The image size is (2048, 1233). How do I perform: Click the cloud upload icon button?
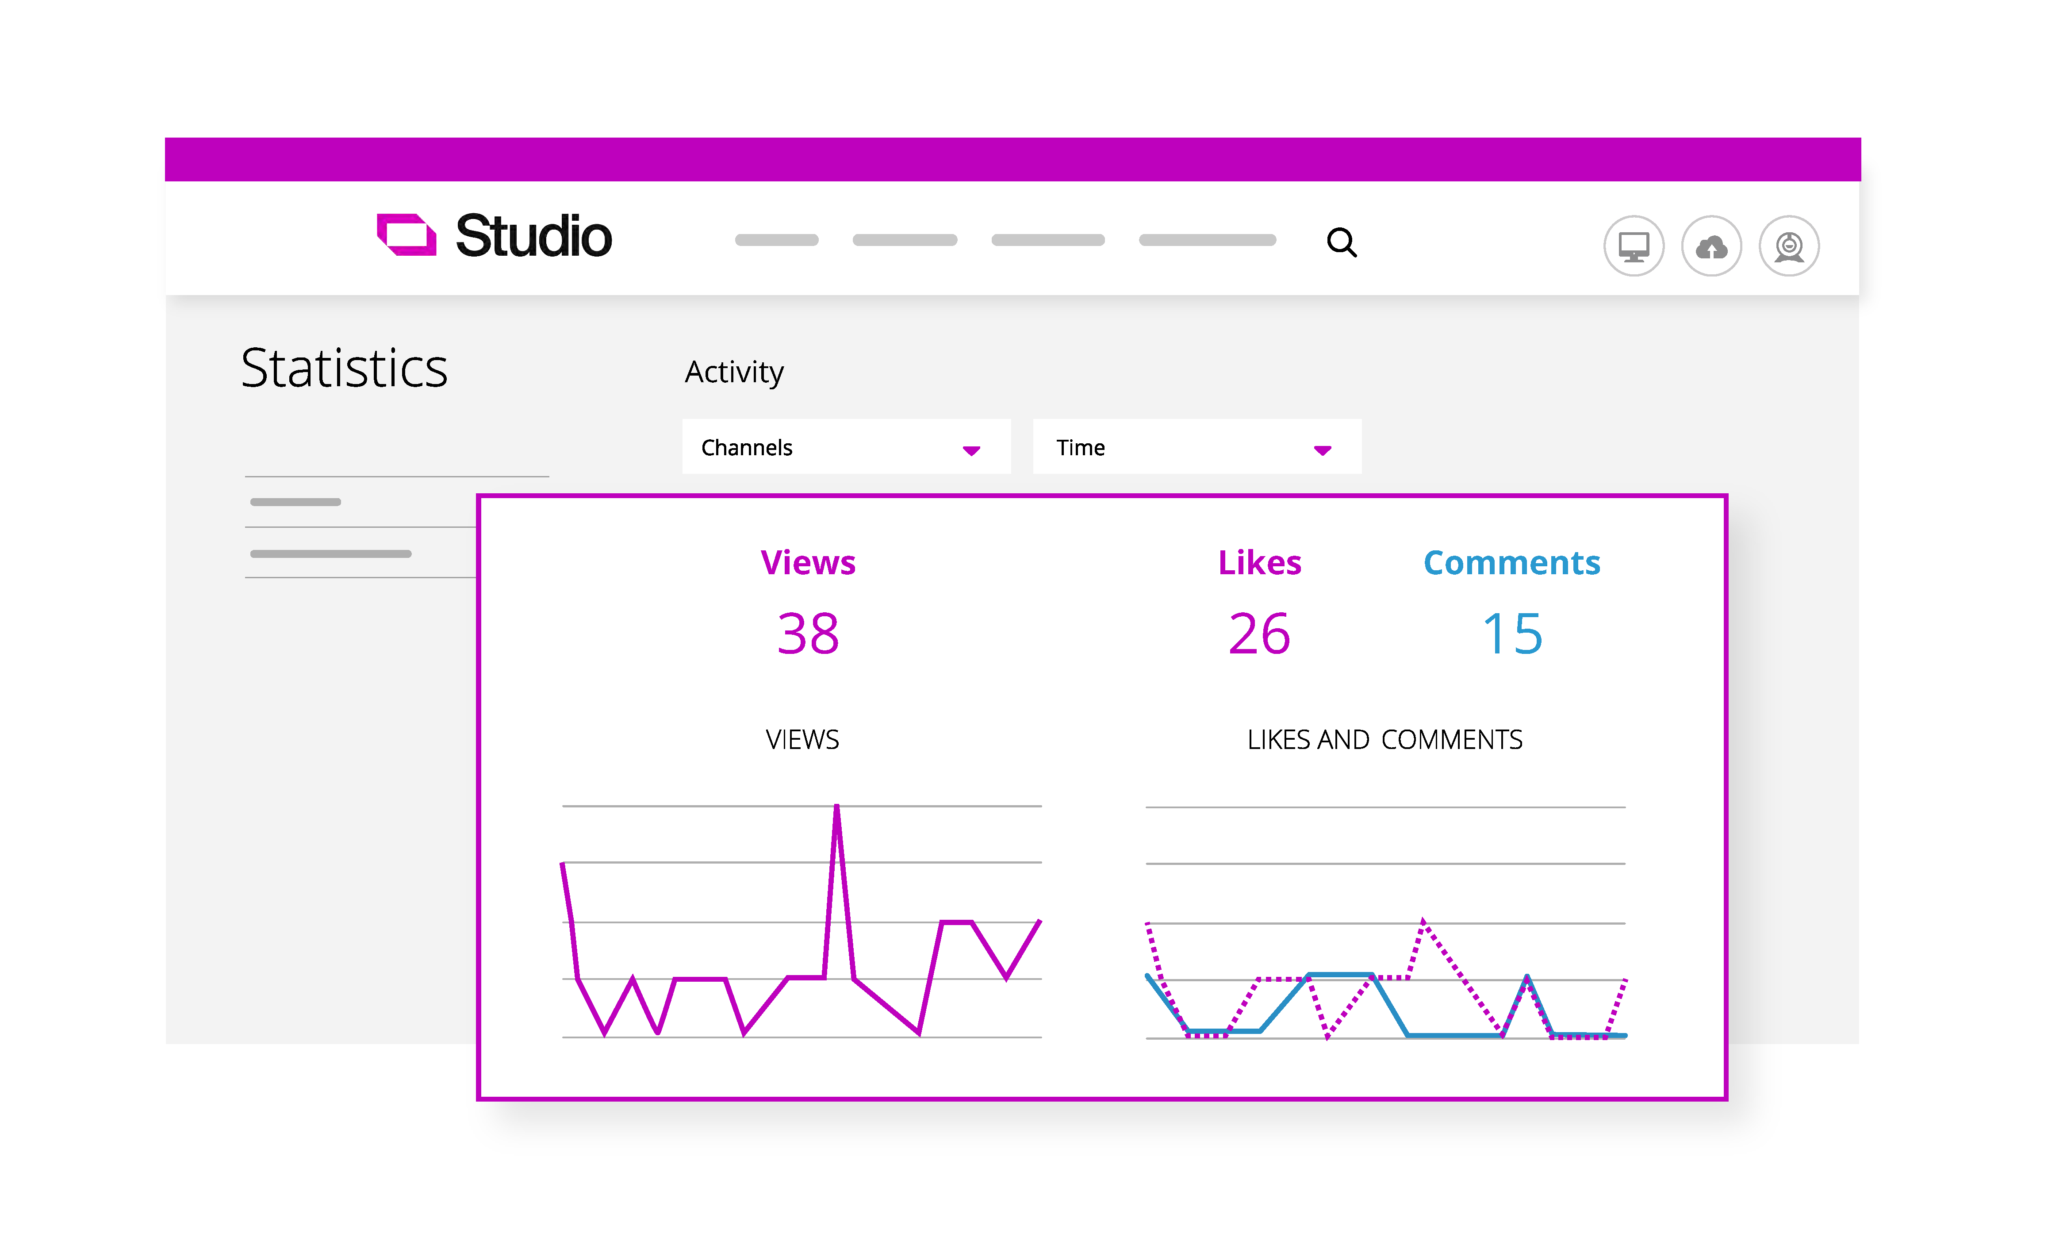[1711, 246]
